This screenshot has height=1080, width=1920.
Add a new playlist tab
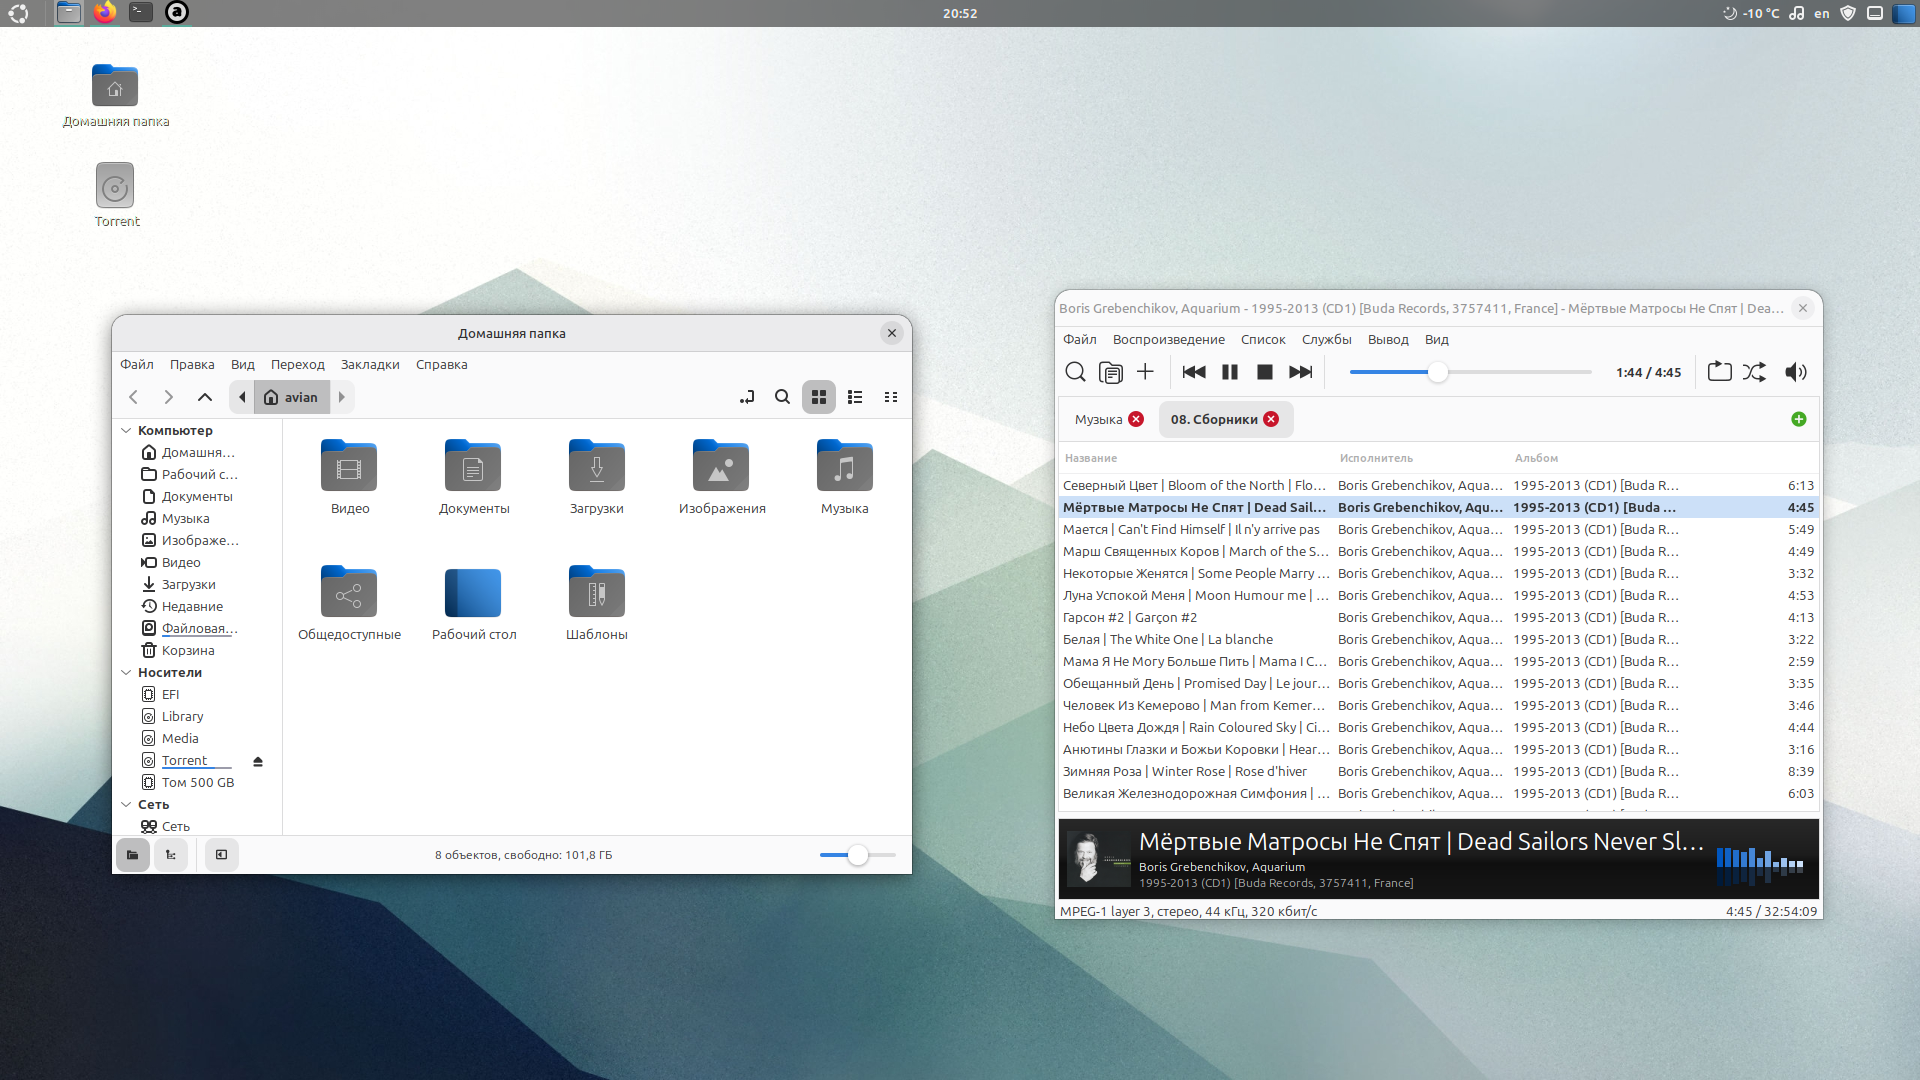pyautogui.click(x=1799, y=419)
